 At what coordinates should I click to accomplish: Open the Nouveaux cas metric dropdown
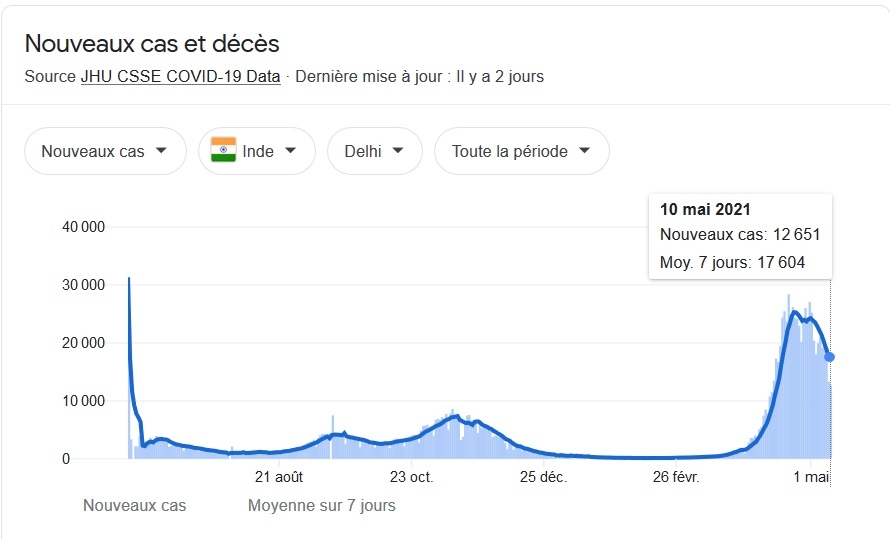click(105, 151)
